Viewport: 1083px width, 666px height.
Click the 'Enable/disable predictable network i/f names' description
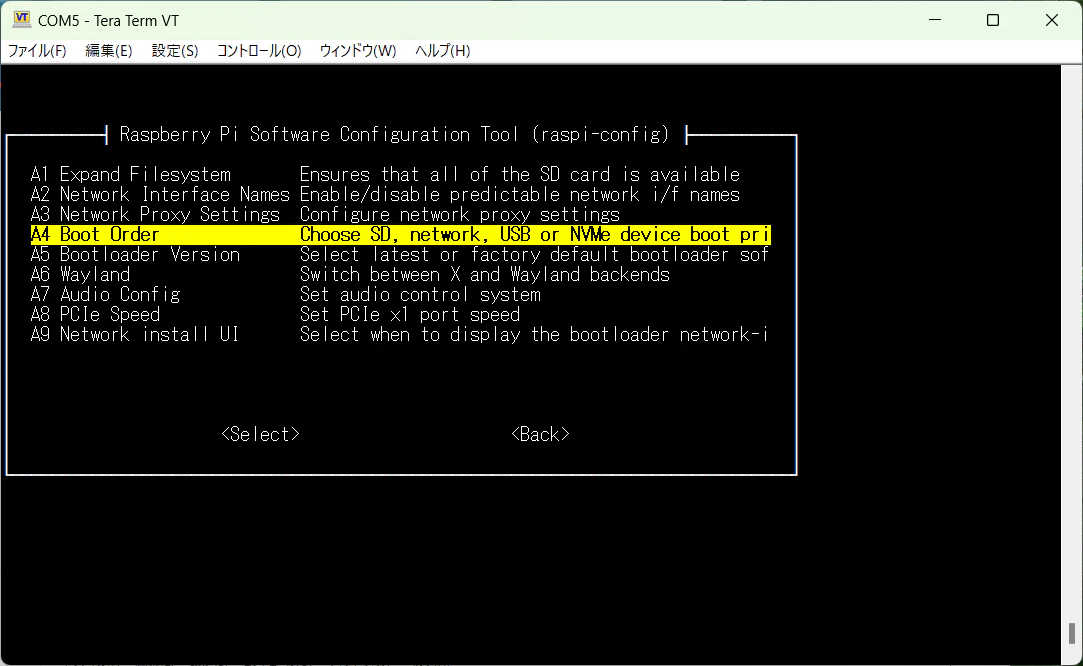tap(519, 194)
